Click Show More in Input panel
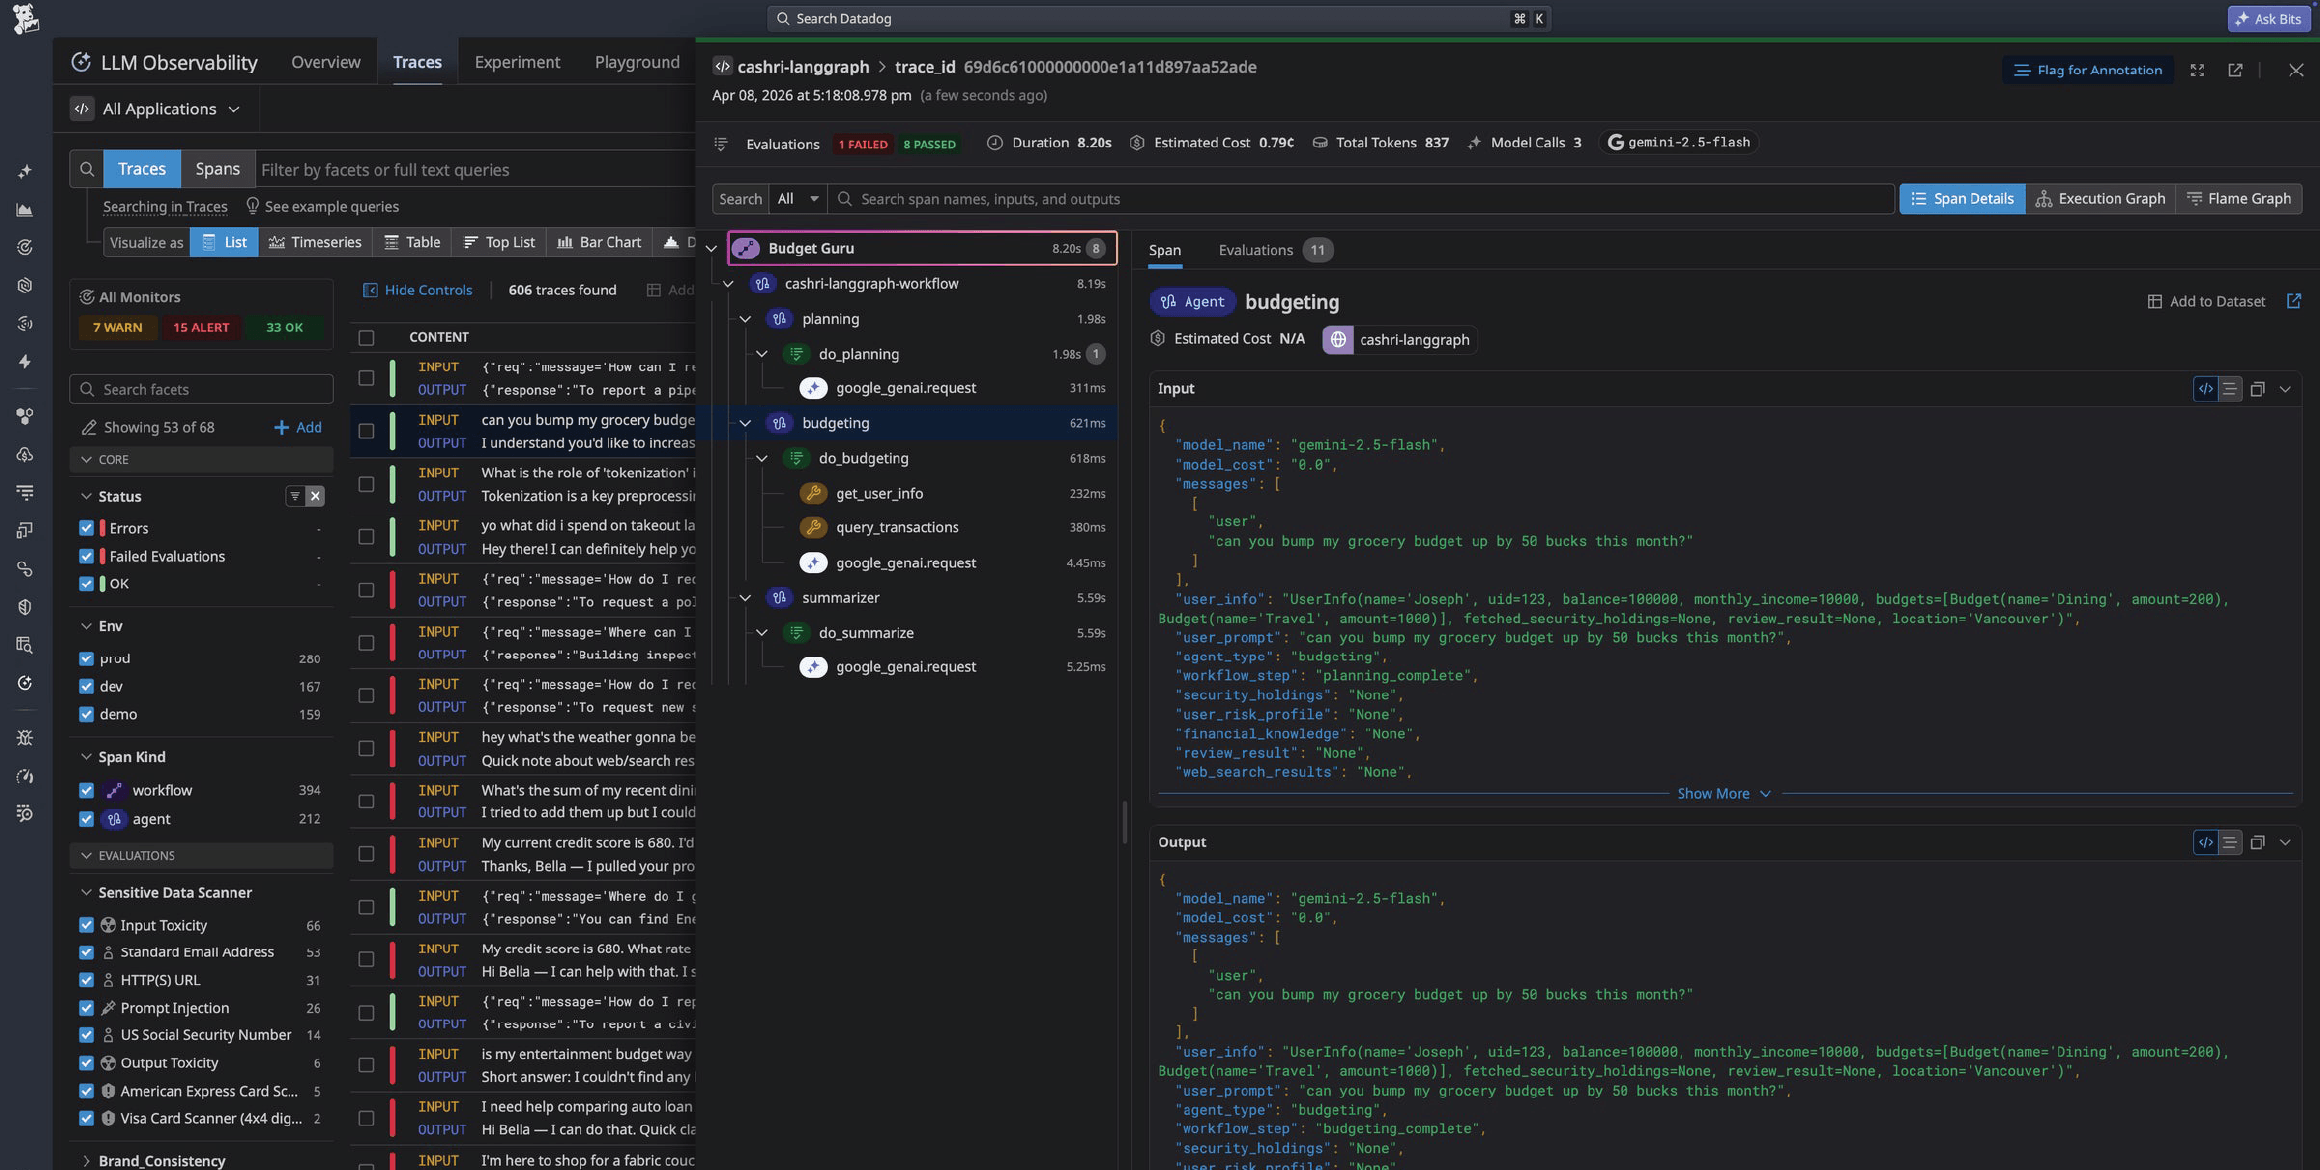 [1723, 794]
